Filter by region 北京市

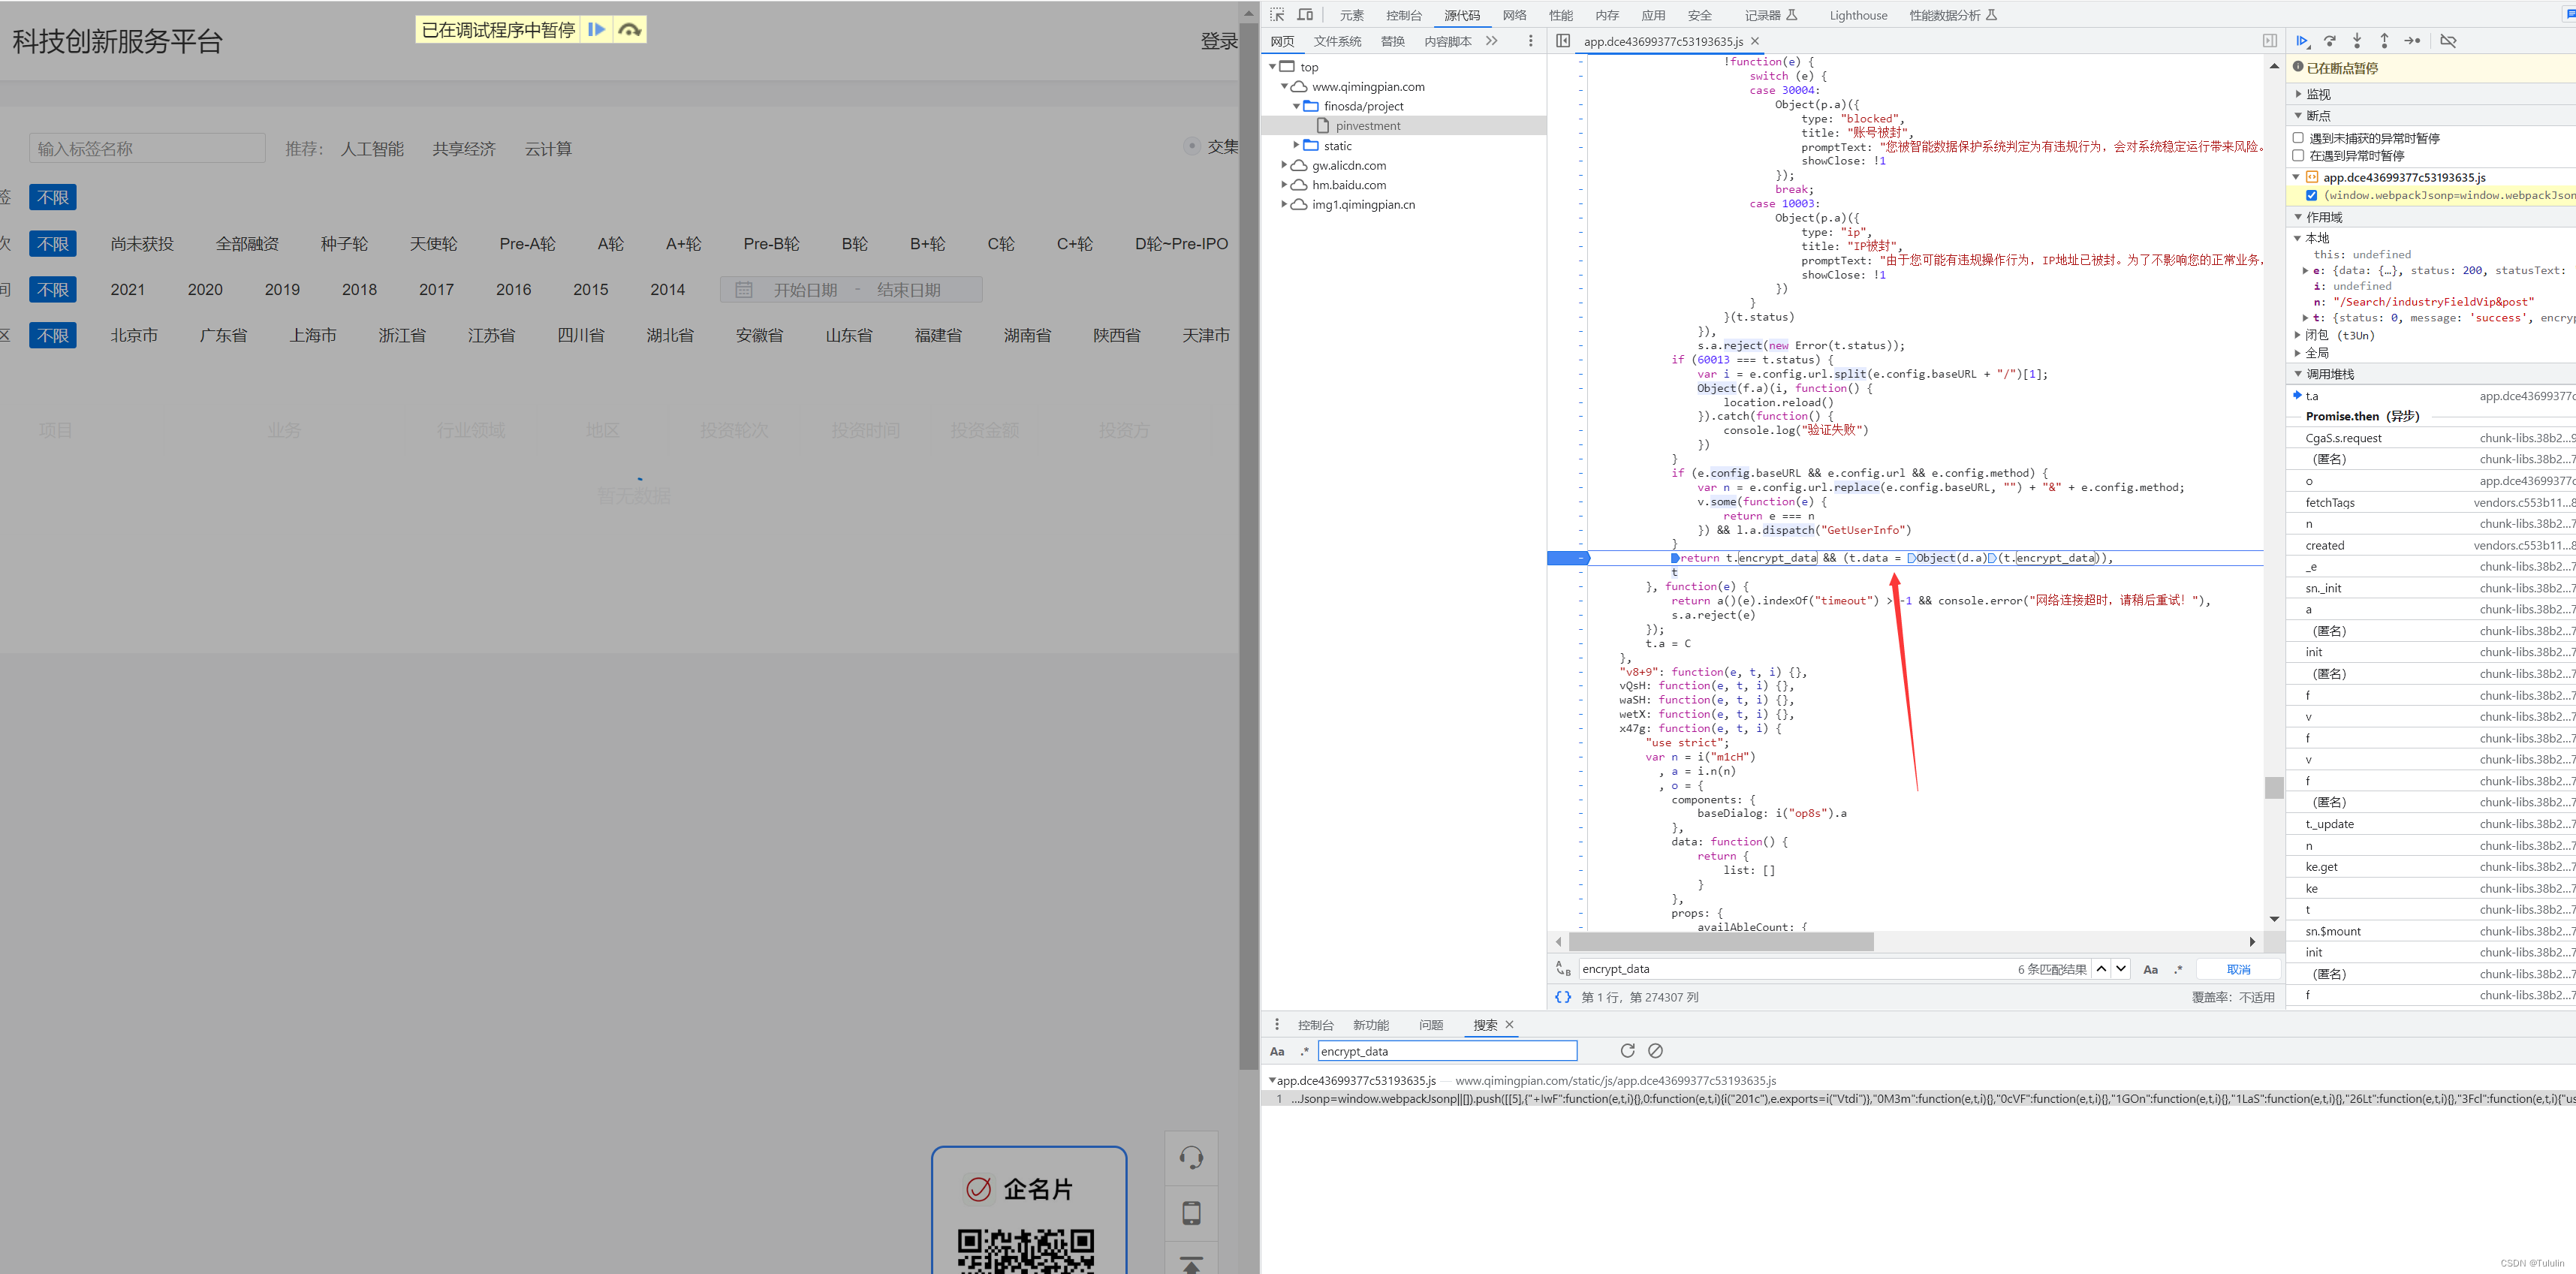(134, 336)
